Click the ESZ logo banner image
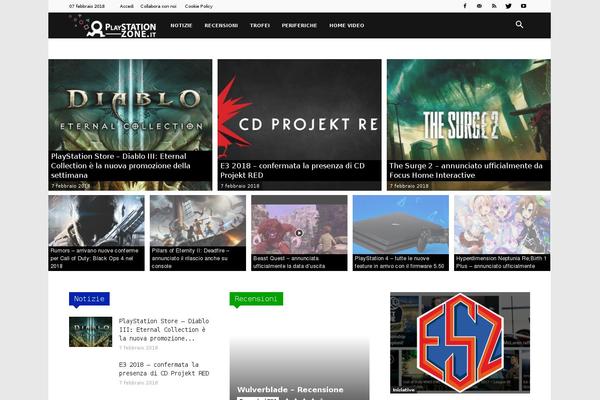Image resolution: width=600 pixels, height=400 pixels. [460, 343]
